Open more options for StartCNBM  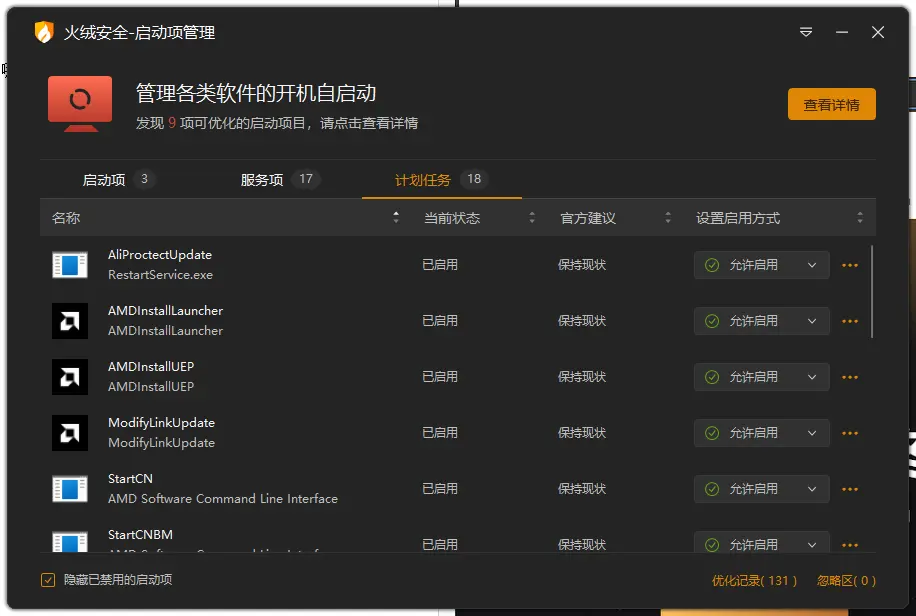click(850, 545)
